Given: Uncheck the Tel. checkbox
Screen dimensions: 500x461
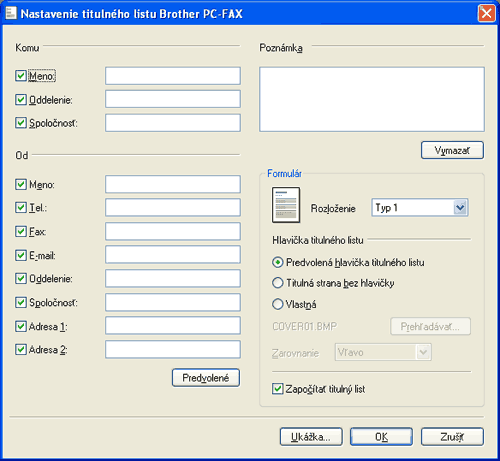Looking at the screenshot, I should pos(21,207).
